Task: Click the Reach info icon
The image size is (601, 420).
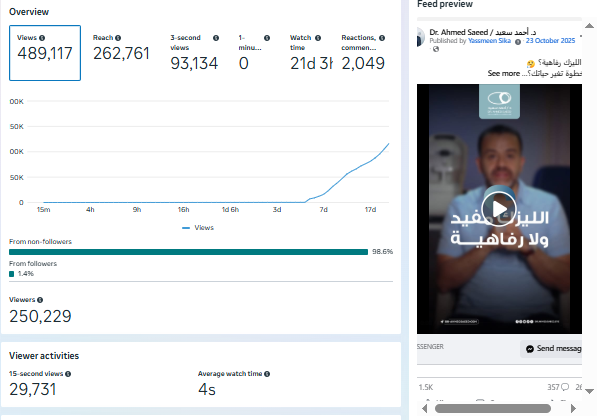Action: coord(117,37)
